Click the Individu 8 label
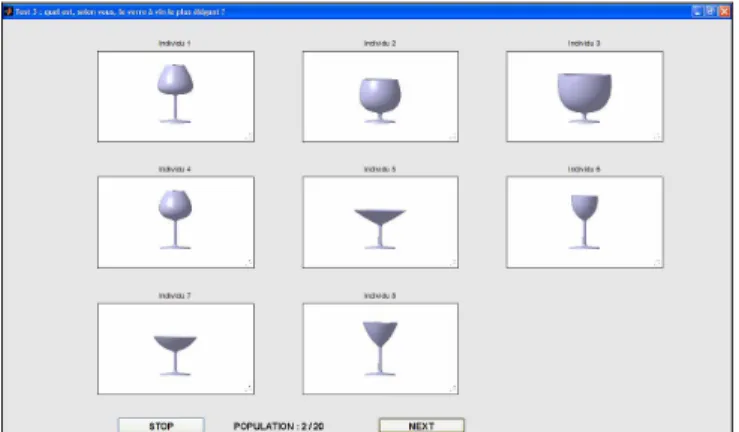 coord(380,296)
